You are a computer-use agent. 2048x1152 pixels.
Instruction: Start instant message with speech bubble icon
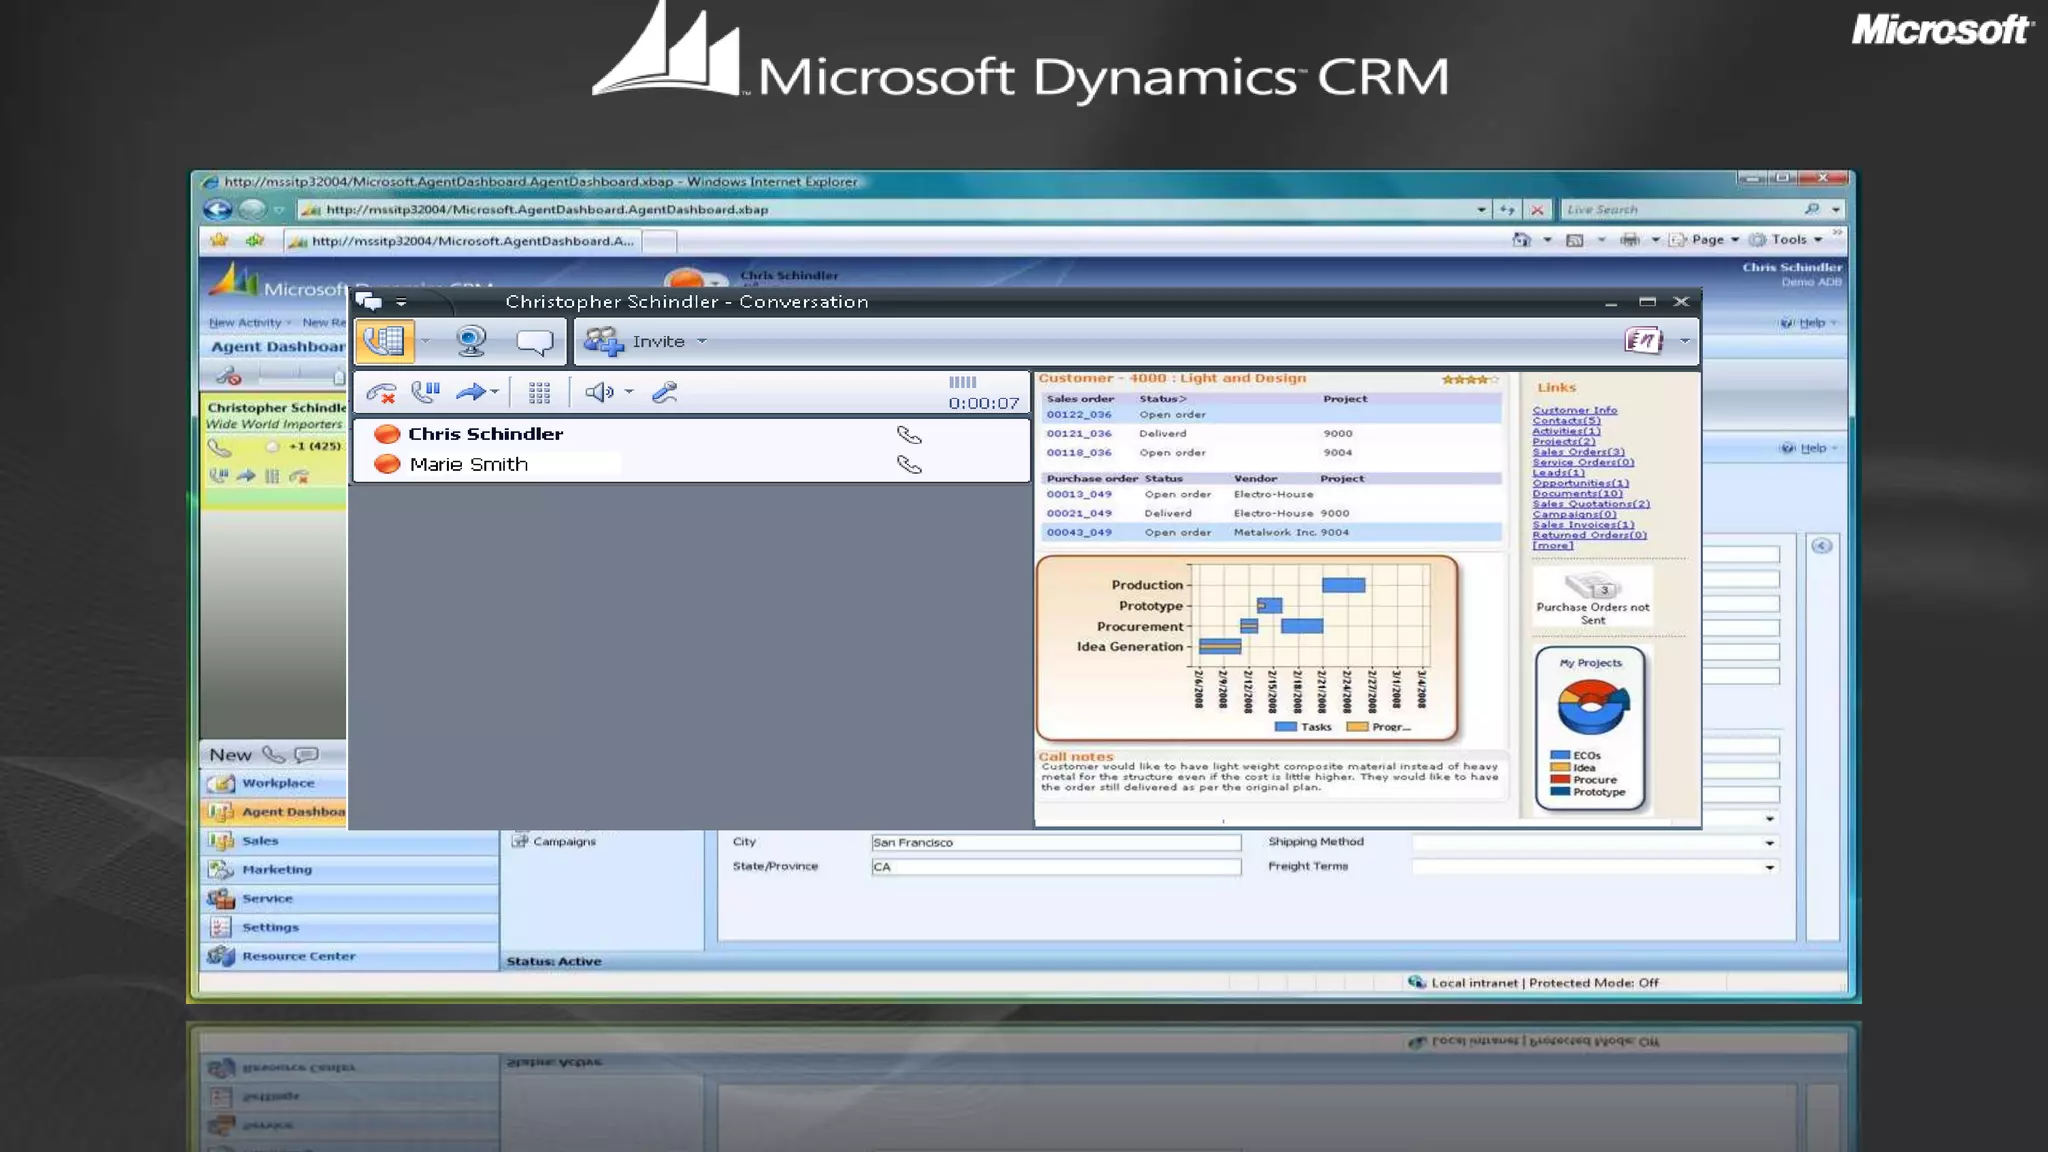(x=534, y=342)
